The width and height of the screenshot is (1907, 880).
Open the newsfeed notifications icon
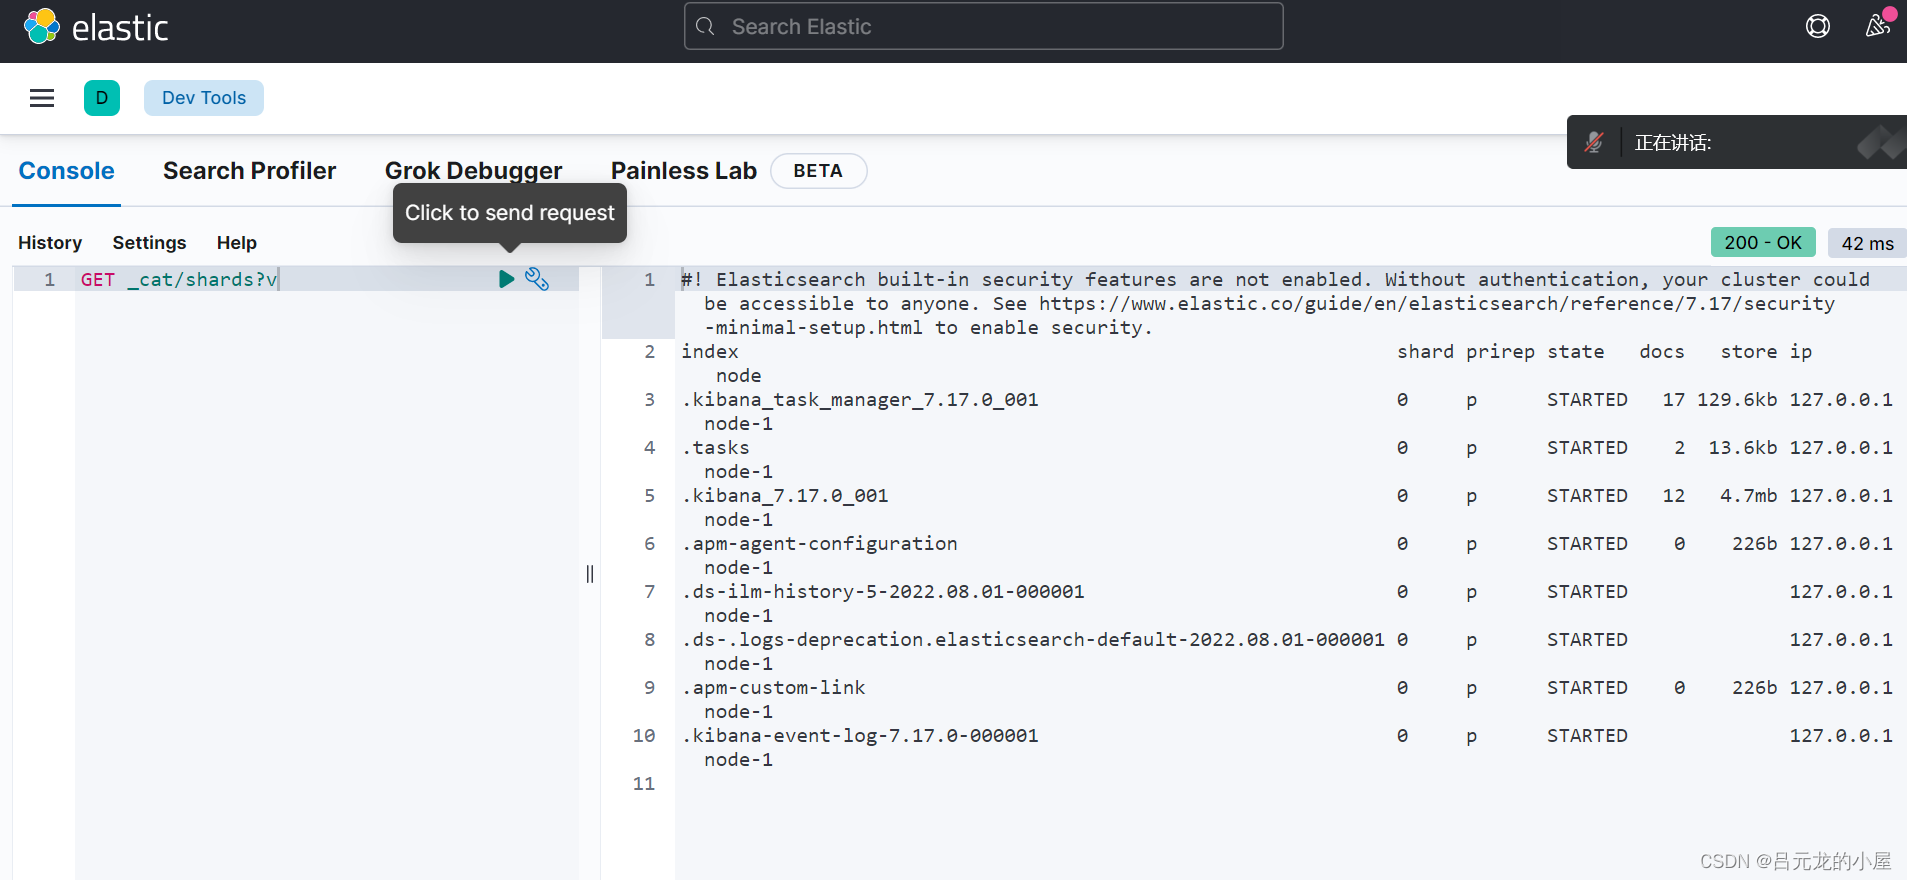point(1878,26)
